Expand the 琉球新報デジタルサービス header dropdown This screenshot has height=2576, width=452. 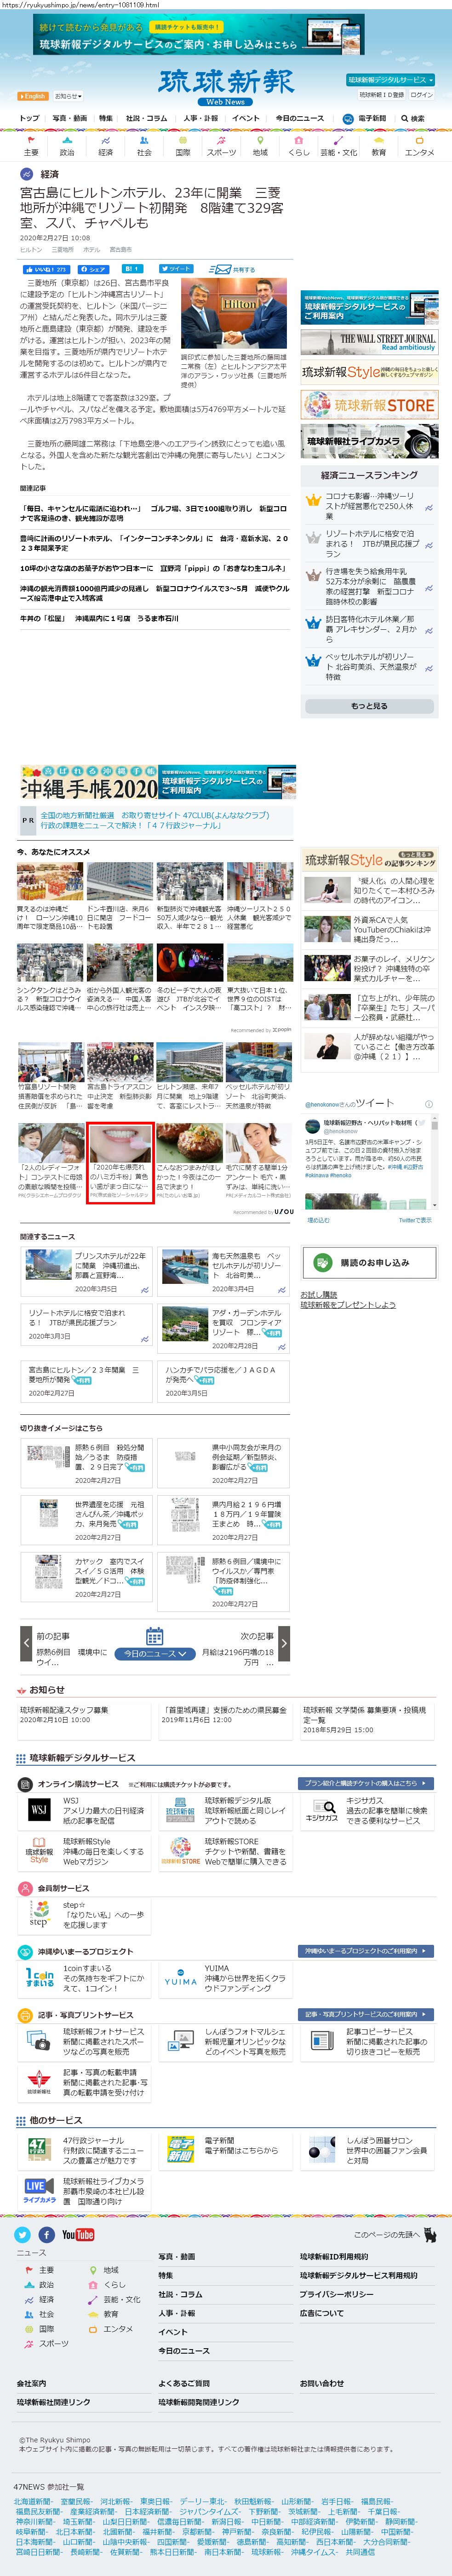tap(390, 79)
